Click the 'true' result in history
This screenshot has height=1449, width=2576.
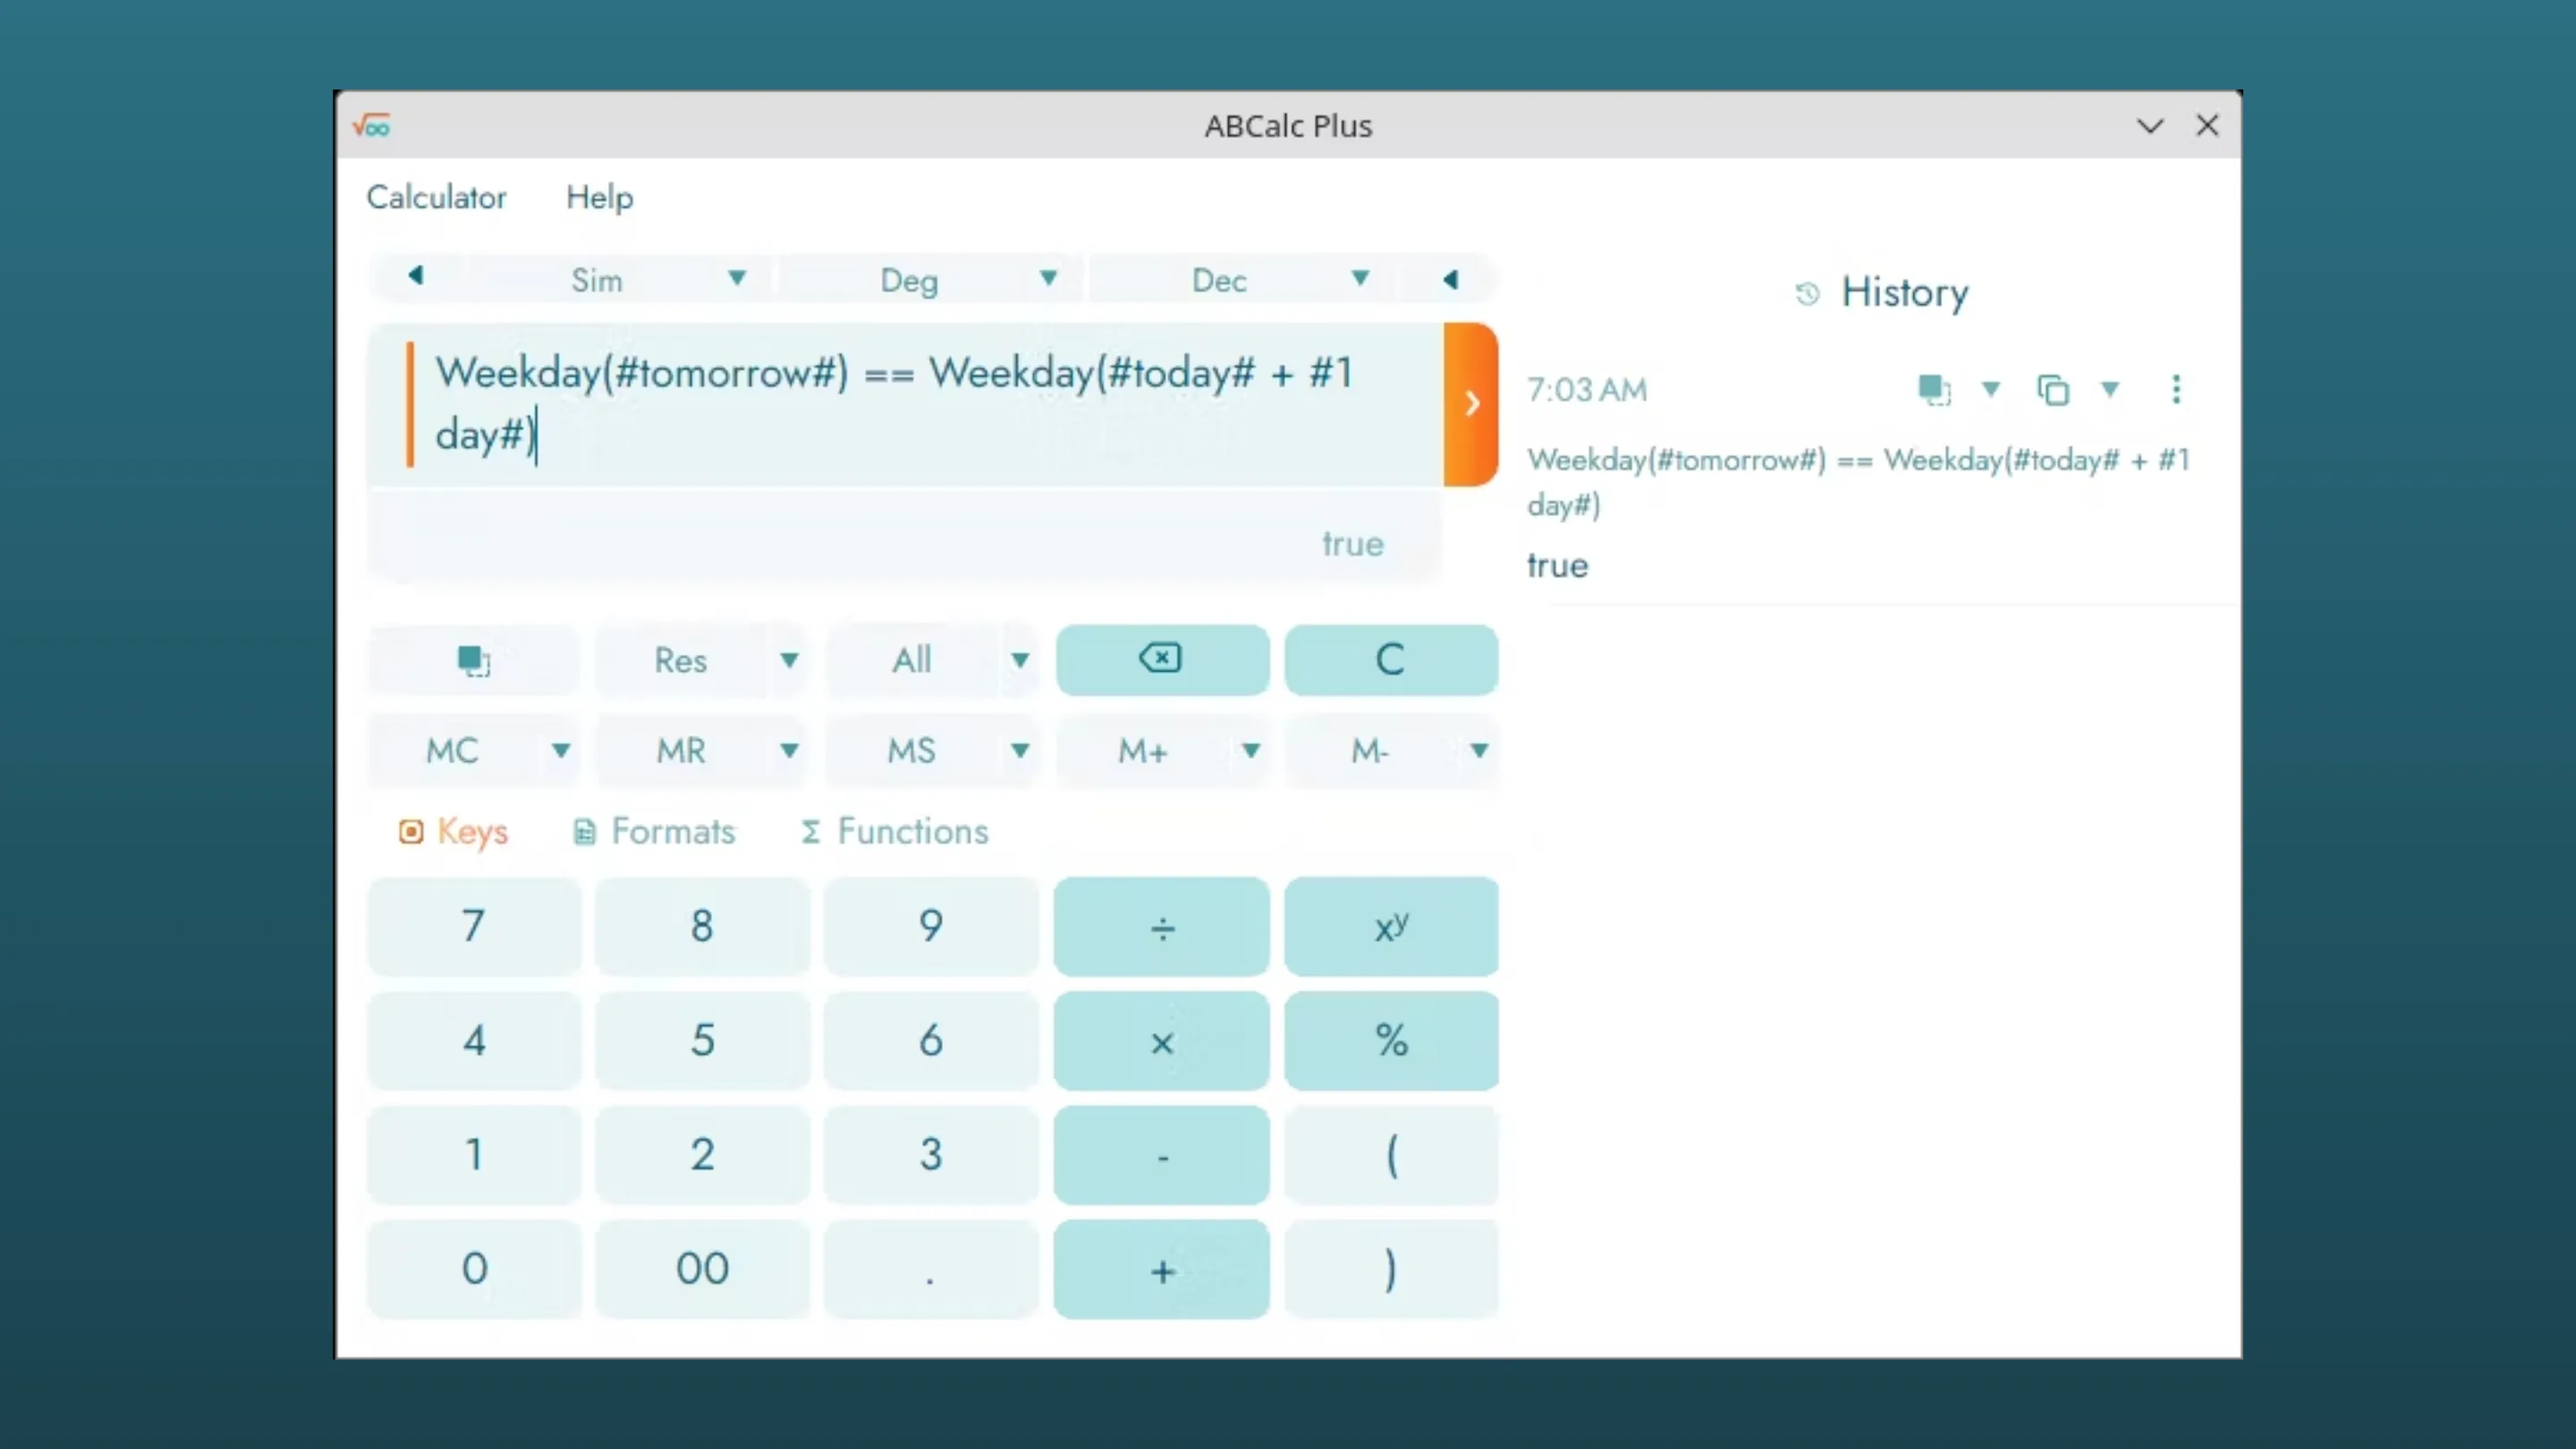click(x=1557, y=566)
